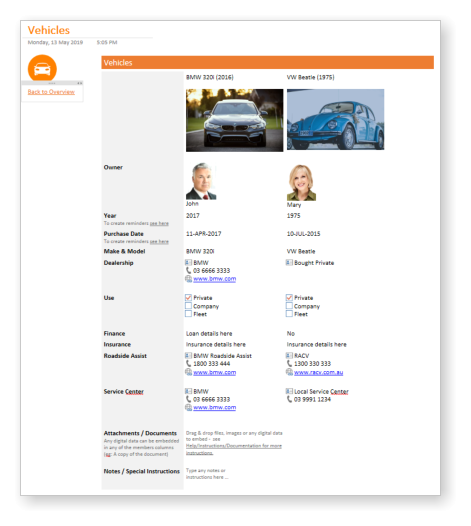This screenshot has height=526, width=471.
Task: Click phone icon in BMW Service Center row
Action: coord(189,399)
